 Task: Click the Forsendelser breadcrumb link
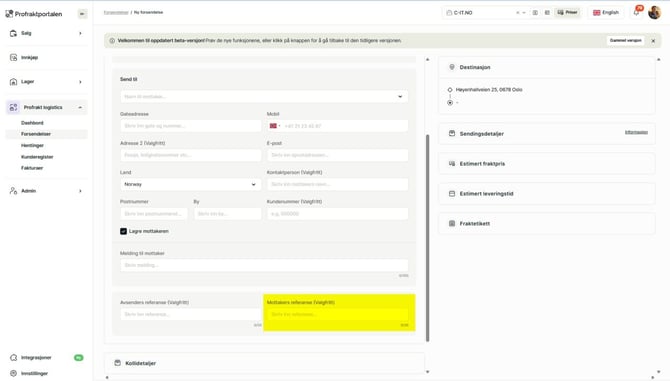pos(116,12)
